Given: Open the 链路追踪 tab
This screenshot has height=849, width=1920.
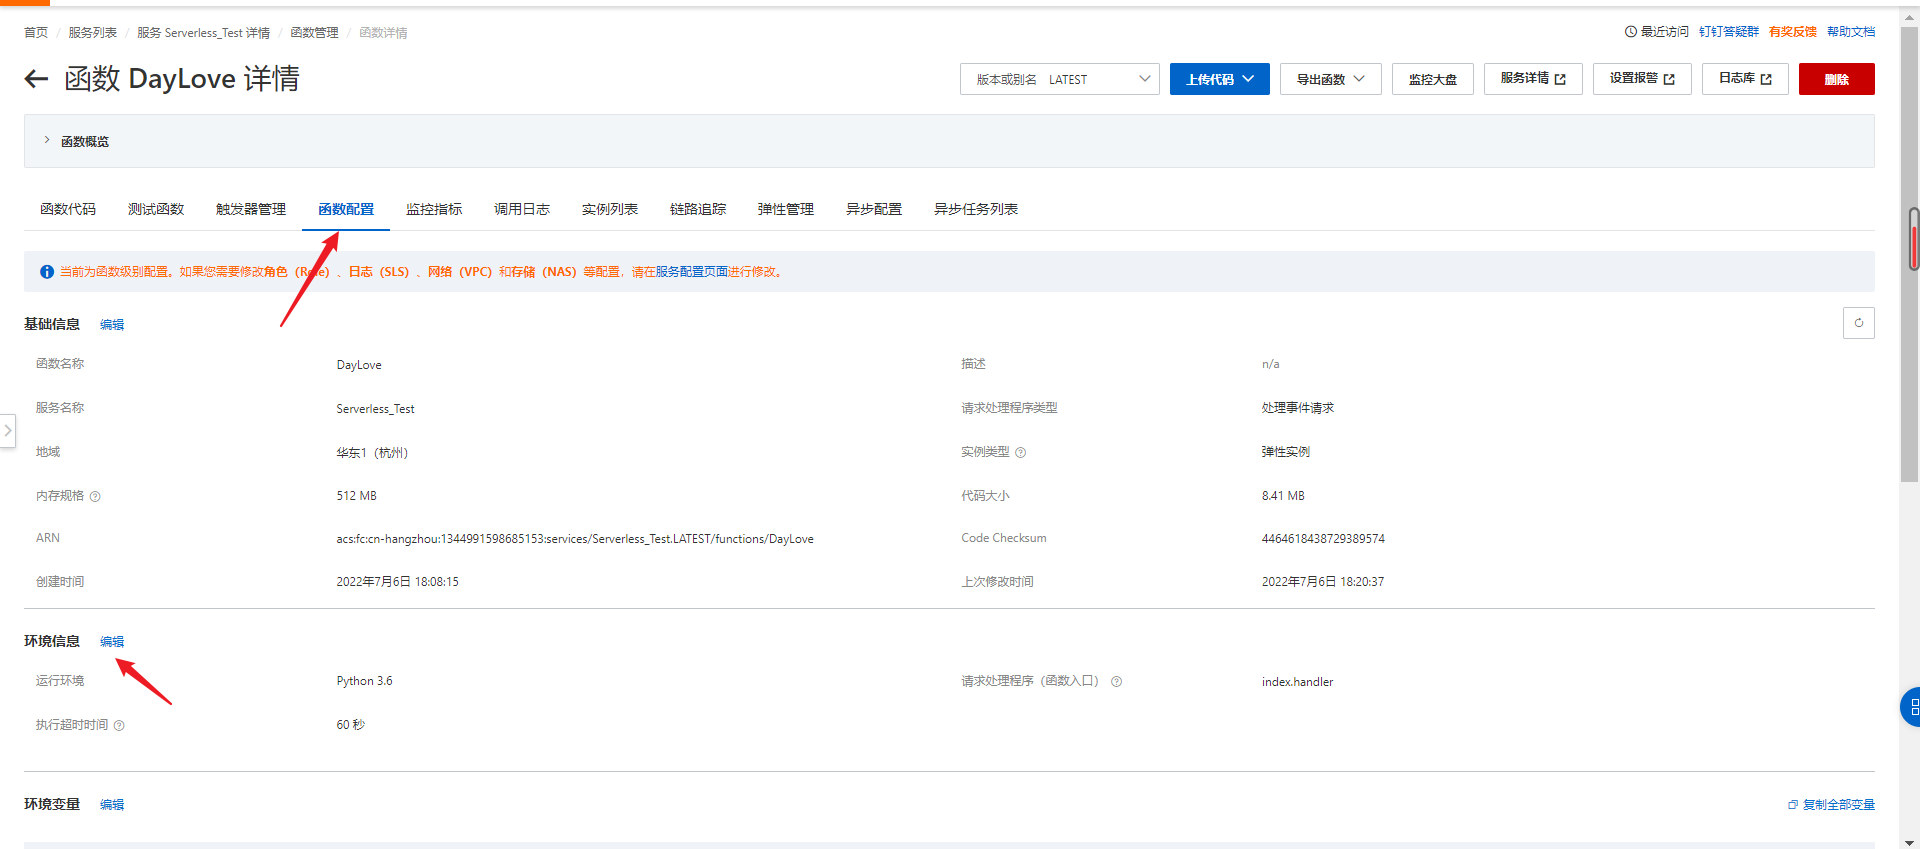Looking at the screenshot, I should click(698, 209).
